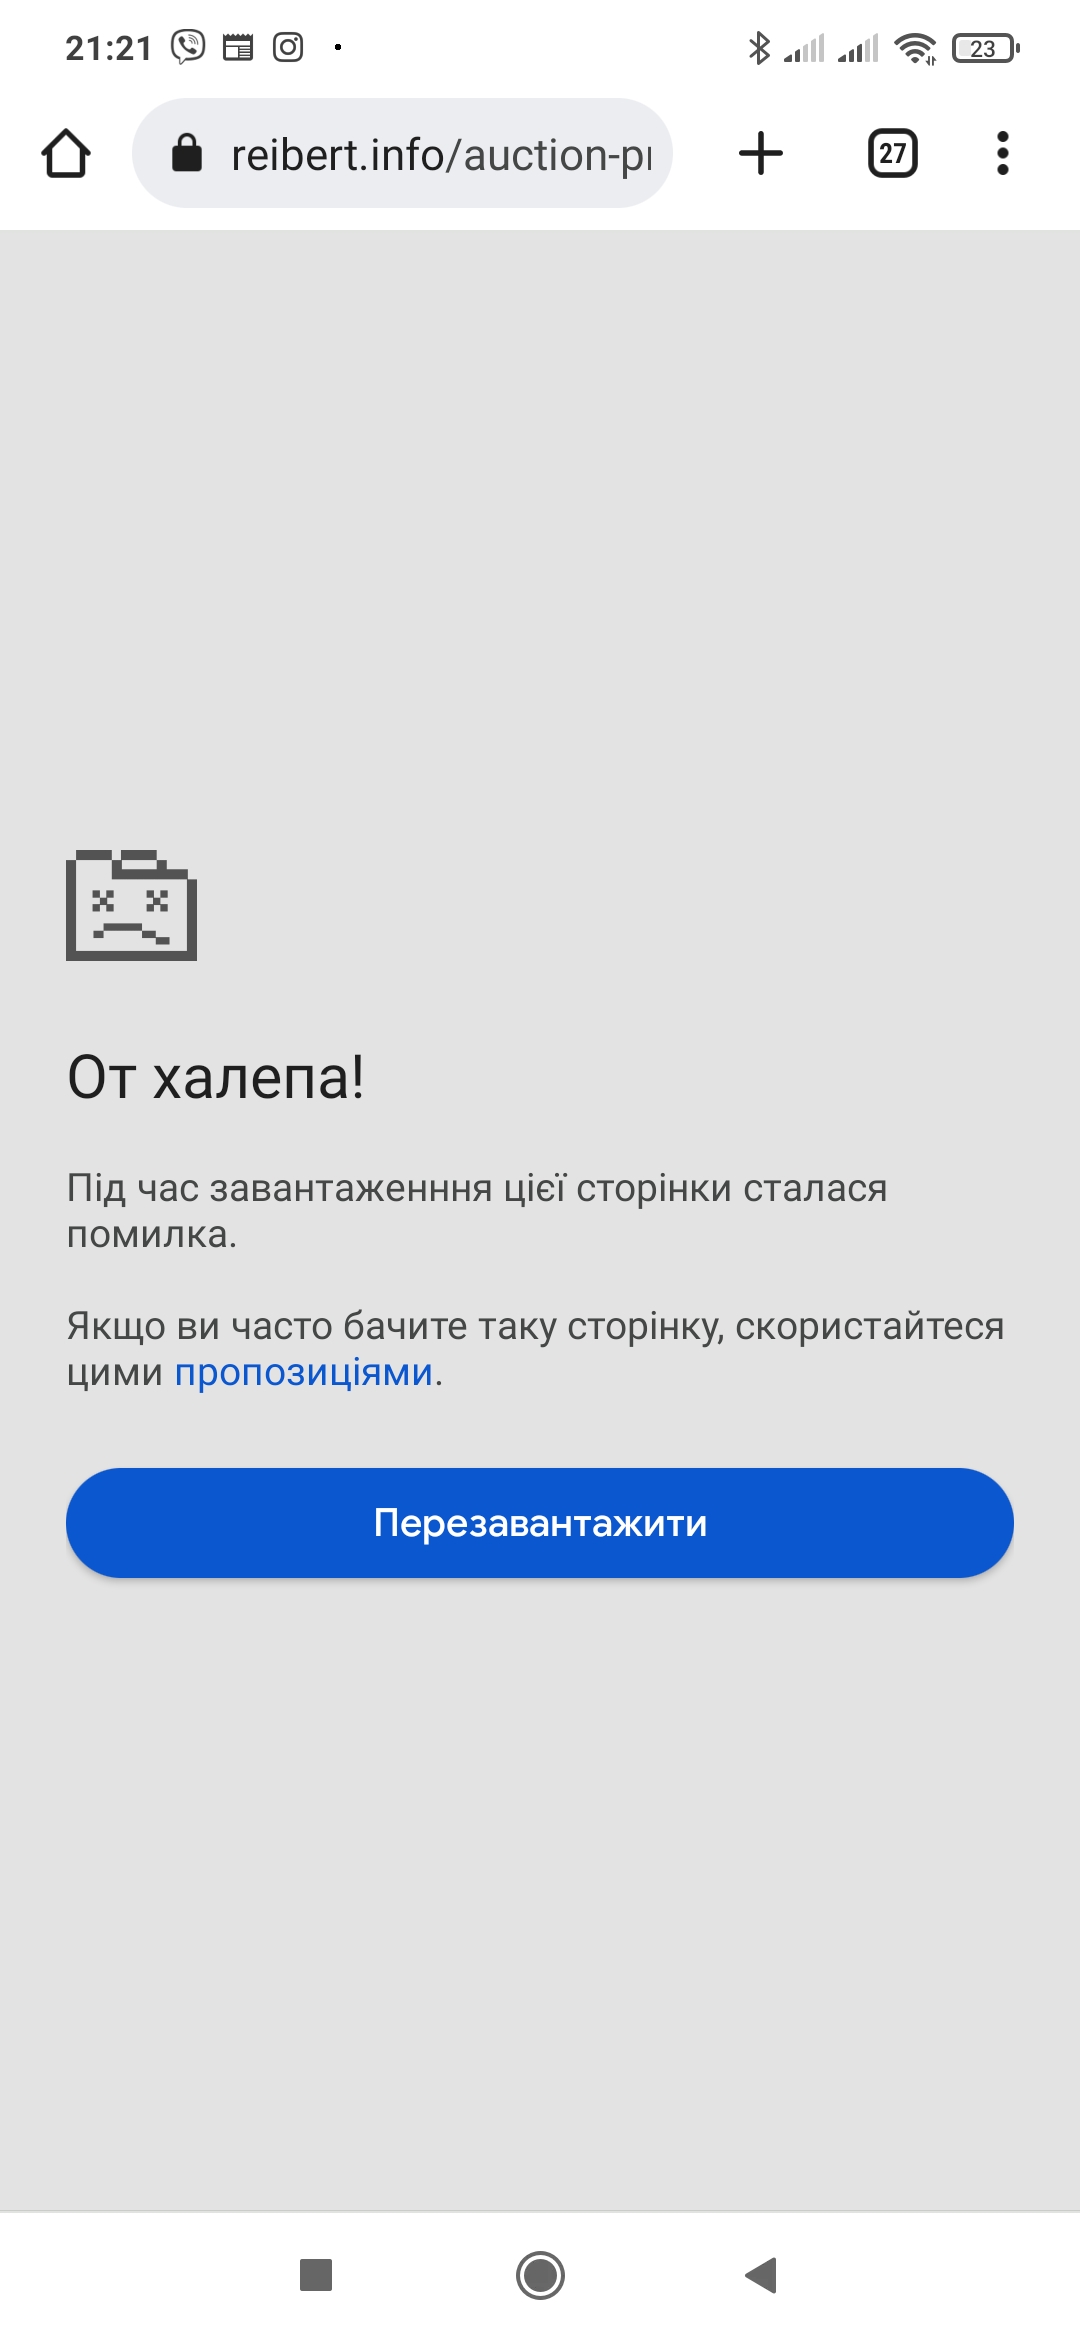
Task: Open a new tab with plus icon
Action: click(x=761, y=153)
